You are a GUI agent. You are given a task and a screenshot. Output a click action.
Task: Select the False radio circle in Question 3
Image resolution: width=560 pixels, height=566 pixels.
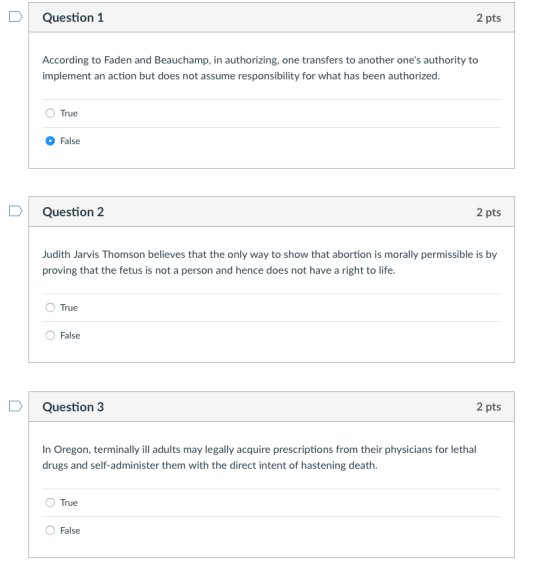coord(50,530)
